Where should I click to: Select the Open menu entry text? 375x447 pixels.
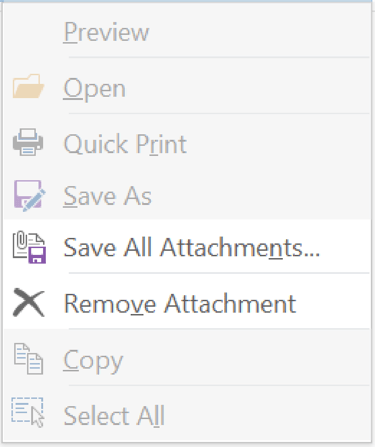click(95, 89)
